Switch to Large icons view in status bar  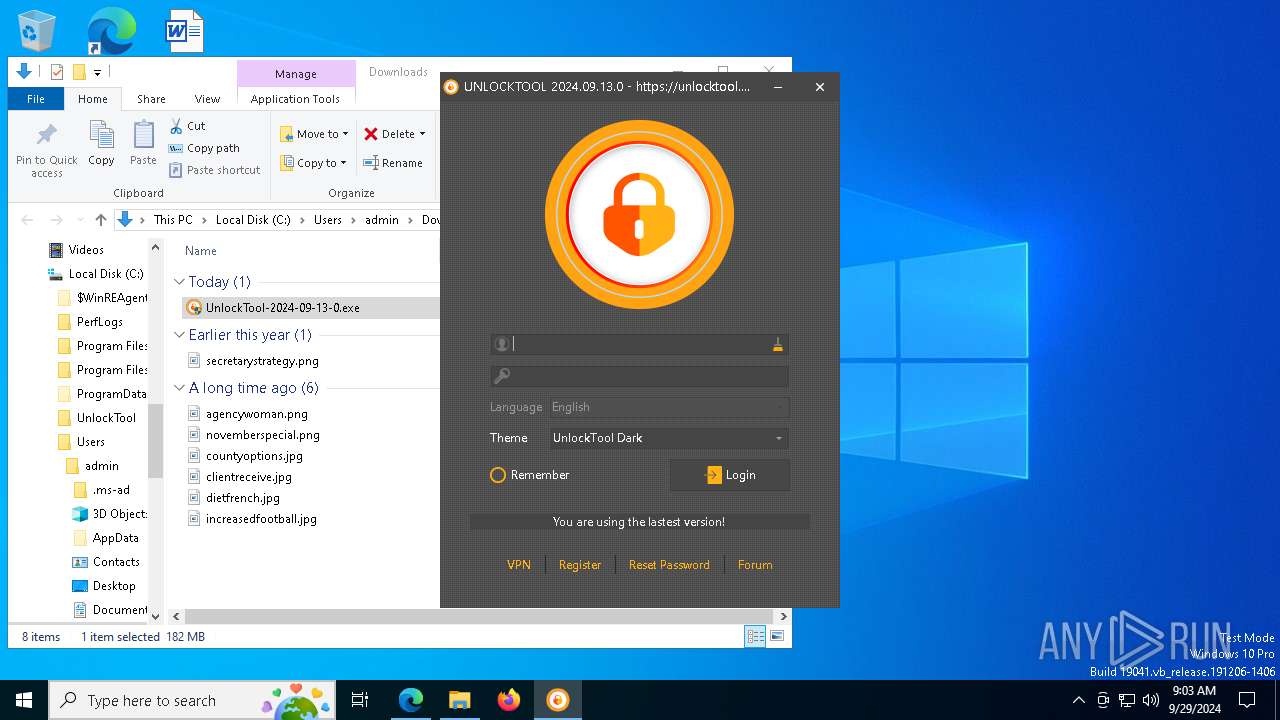click(776, 636)
